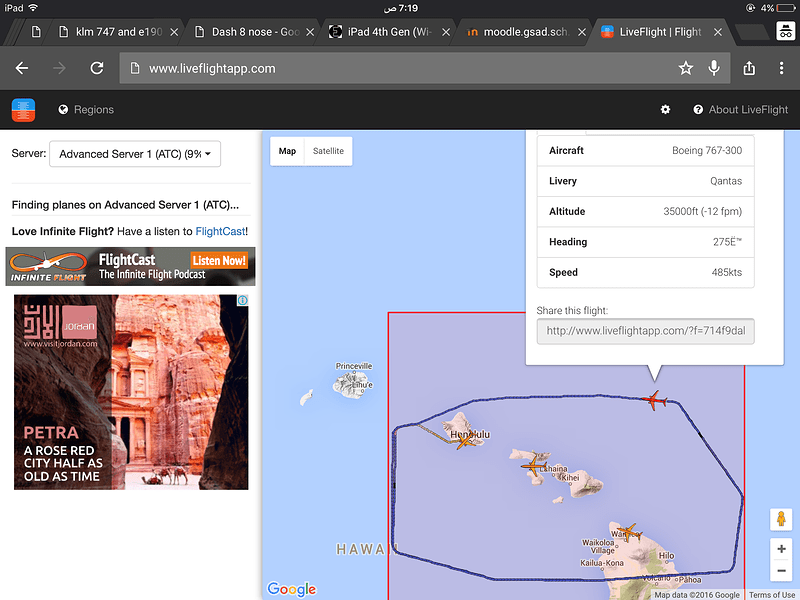This screenshot has height=600, width=800.
Task: Open Street View pegman icon
Action: pyautogui.click(x=781, y=520)
